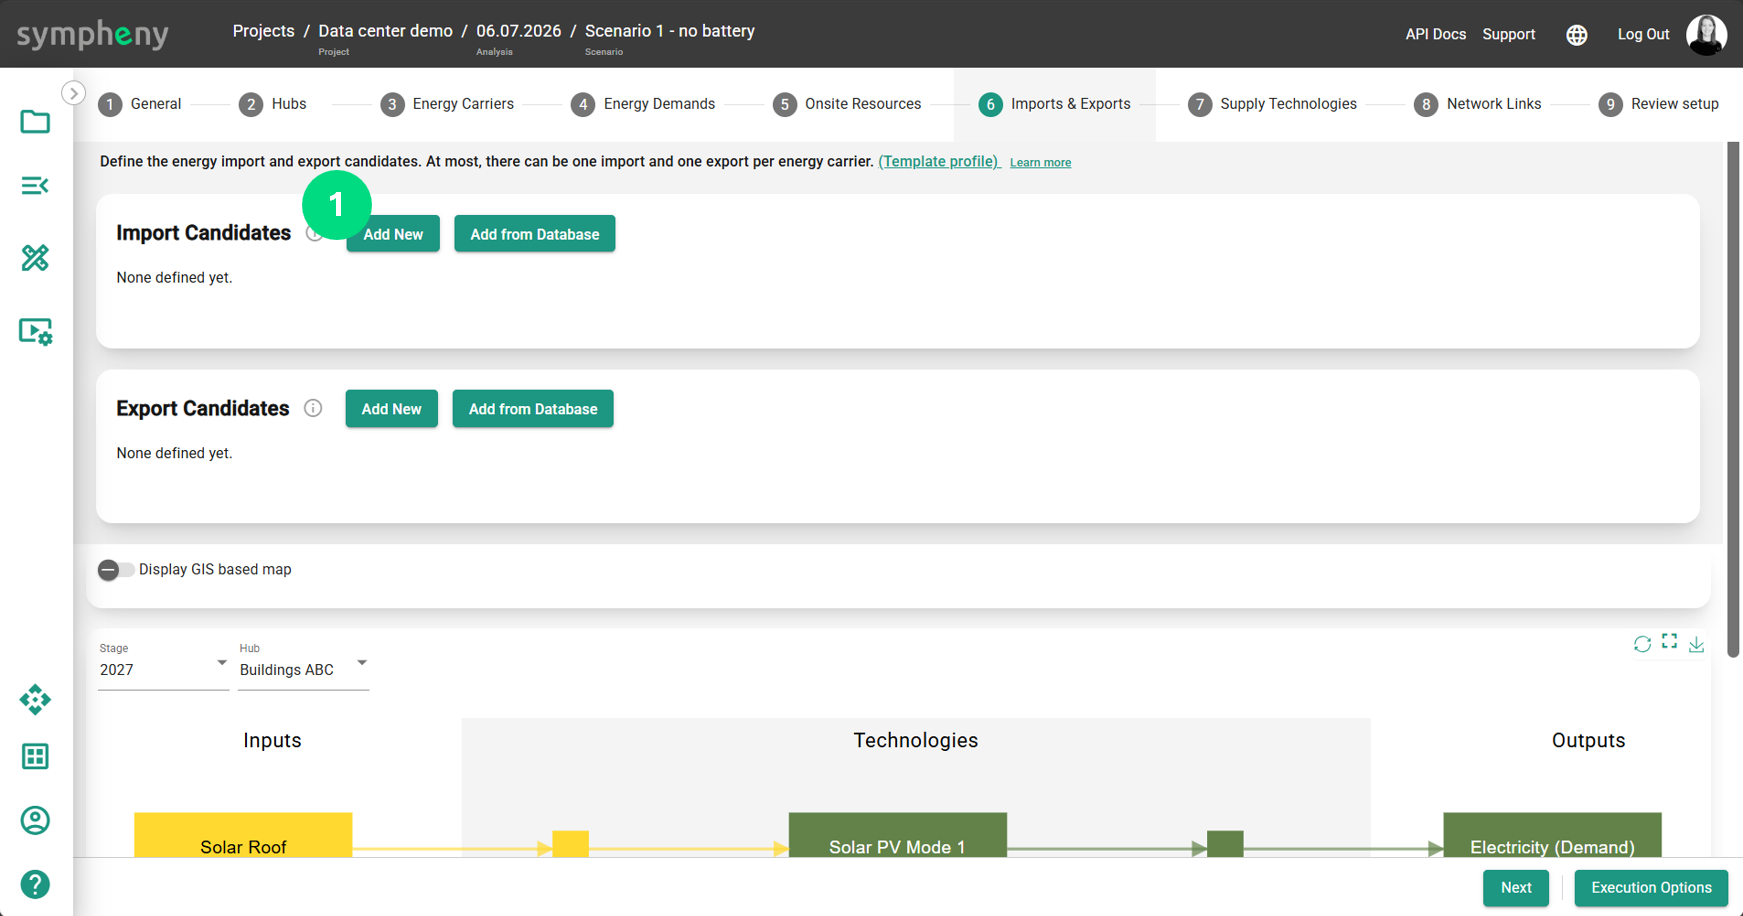Image resolution: width=1743 pixels, height=916 pixels.
Task: Open the execution settings play-gear icon
Action: pos(36,332)
